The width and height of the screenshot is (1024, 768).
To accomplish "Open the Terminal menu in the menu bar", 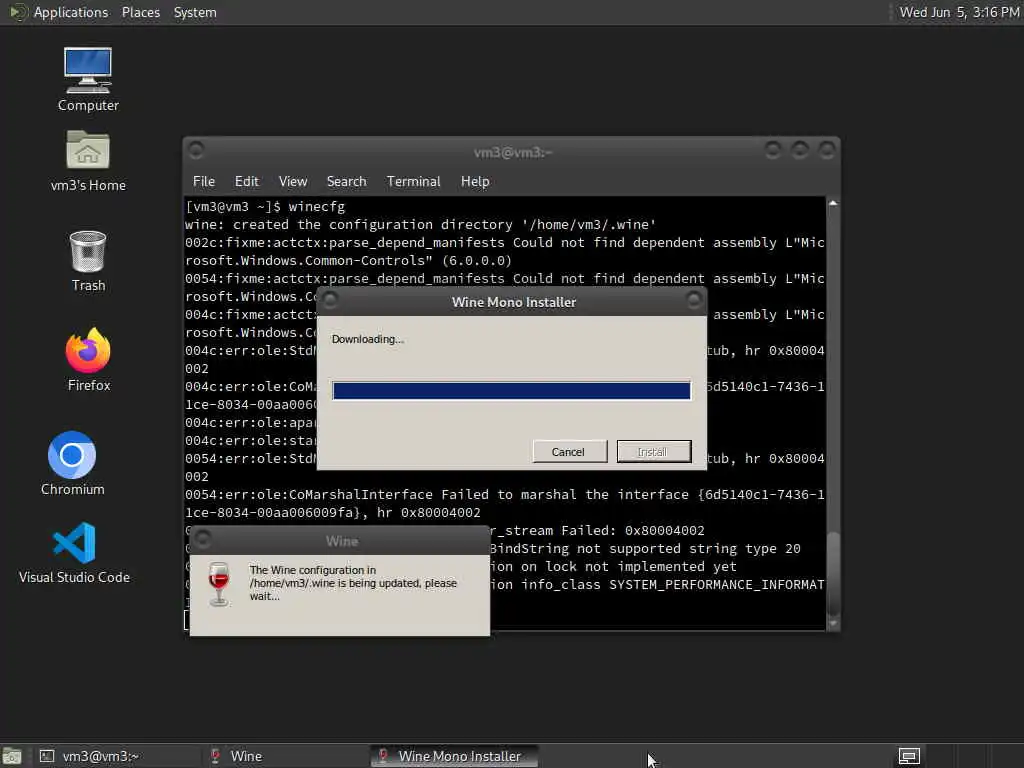I will click(x=413, y=182).
